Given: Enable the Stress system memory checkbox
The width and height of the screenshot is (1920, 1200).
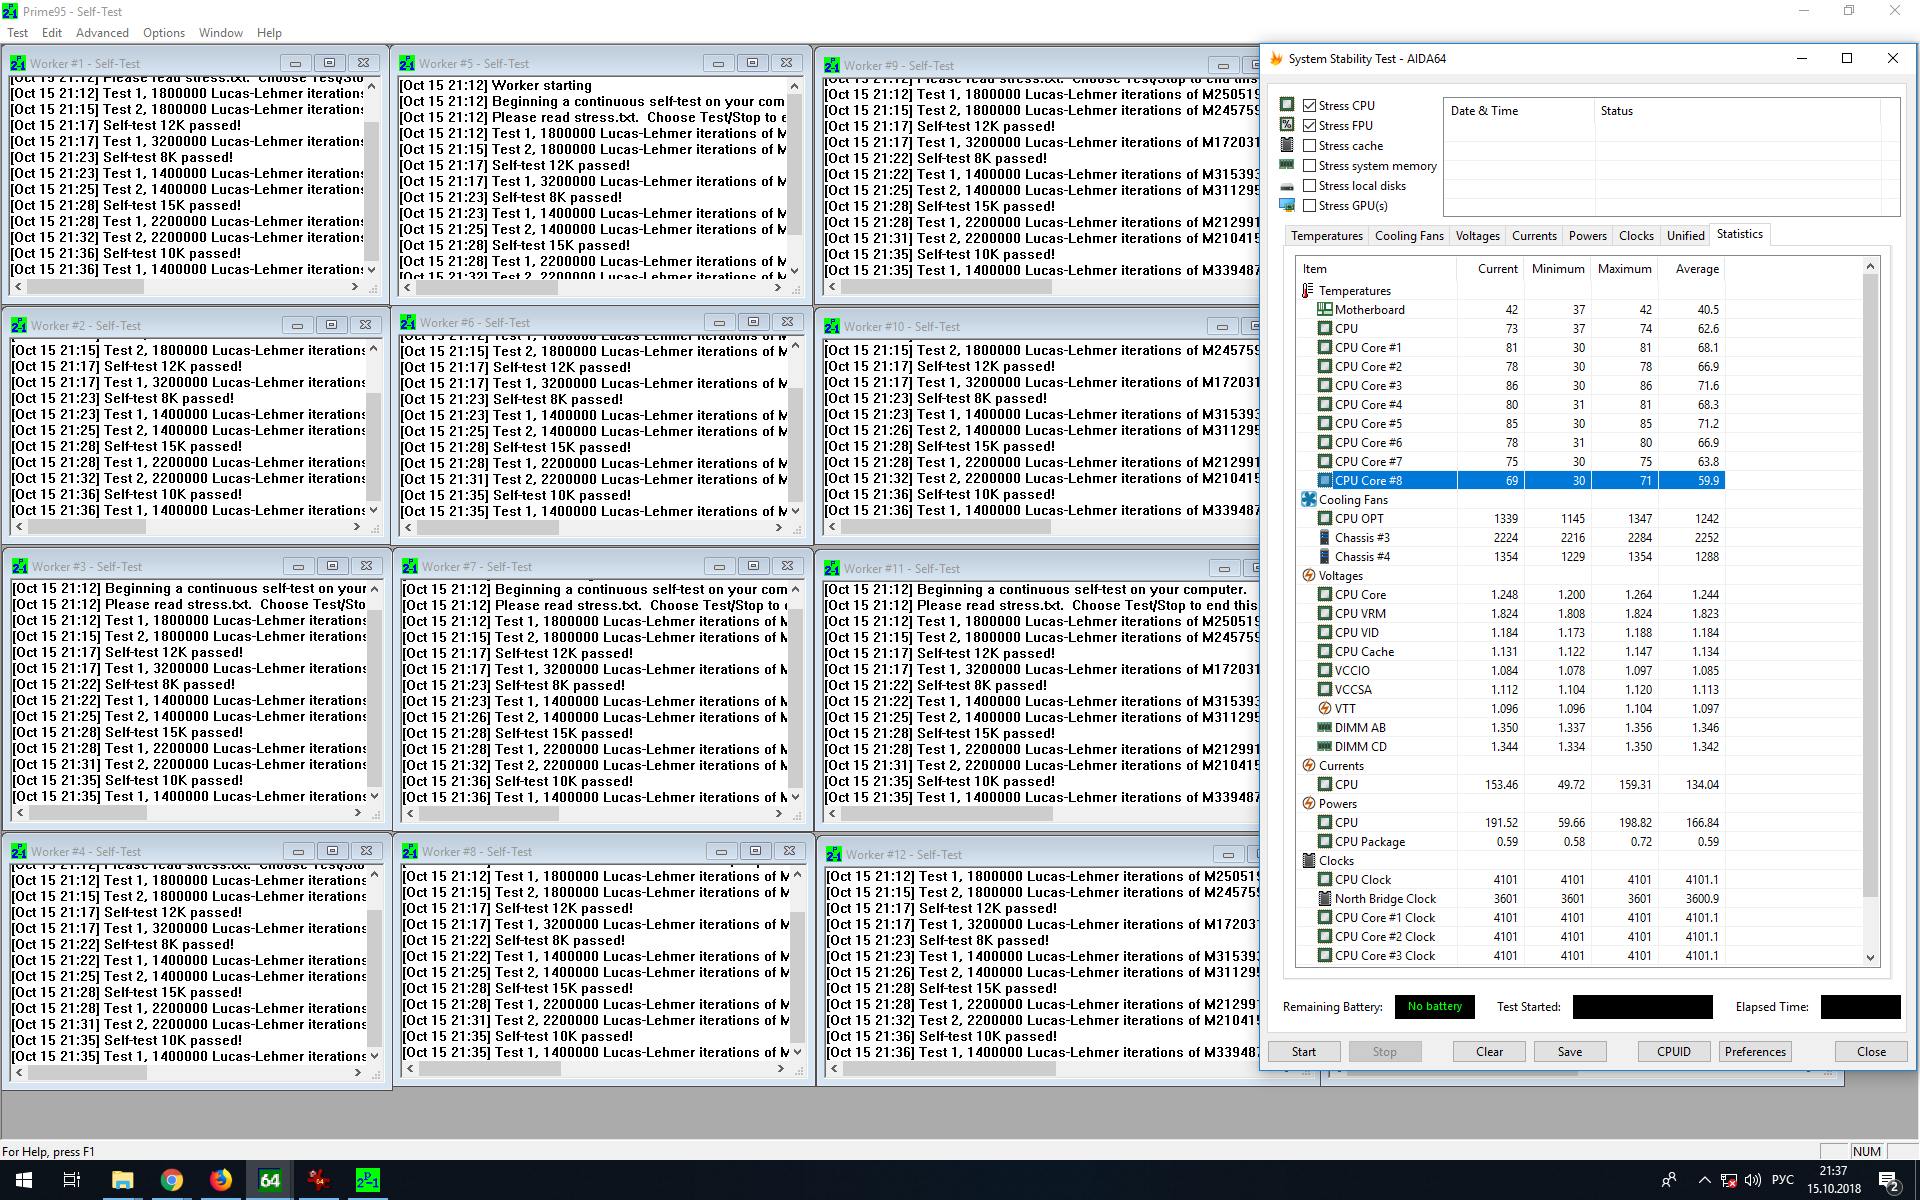Looking at the screenshot, I should (1309, 165).
